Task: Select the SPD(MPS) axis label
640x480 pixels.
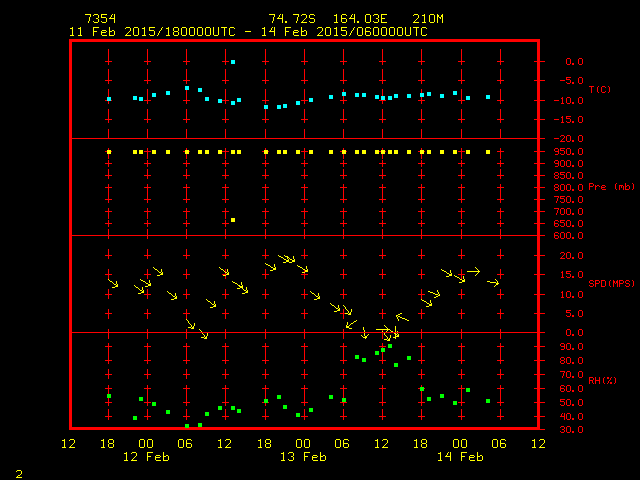Action: pyautogui.click(x=611, y=284)
